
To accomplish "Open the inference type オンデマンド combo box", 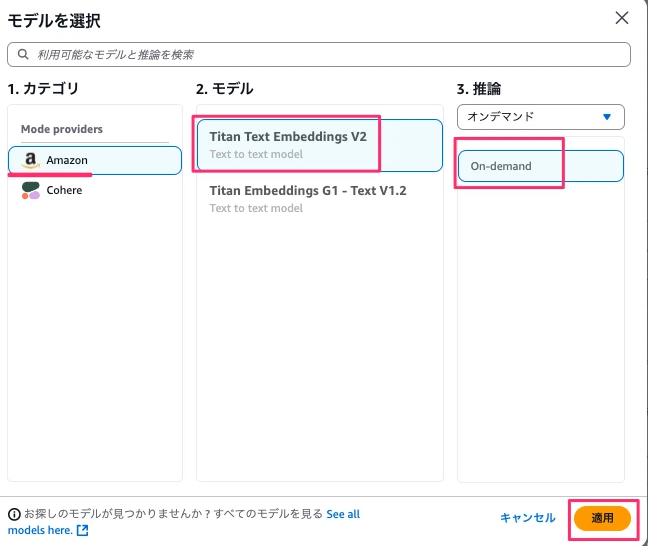I will pos(541,117).
